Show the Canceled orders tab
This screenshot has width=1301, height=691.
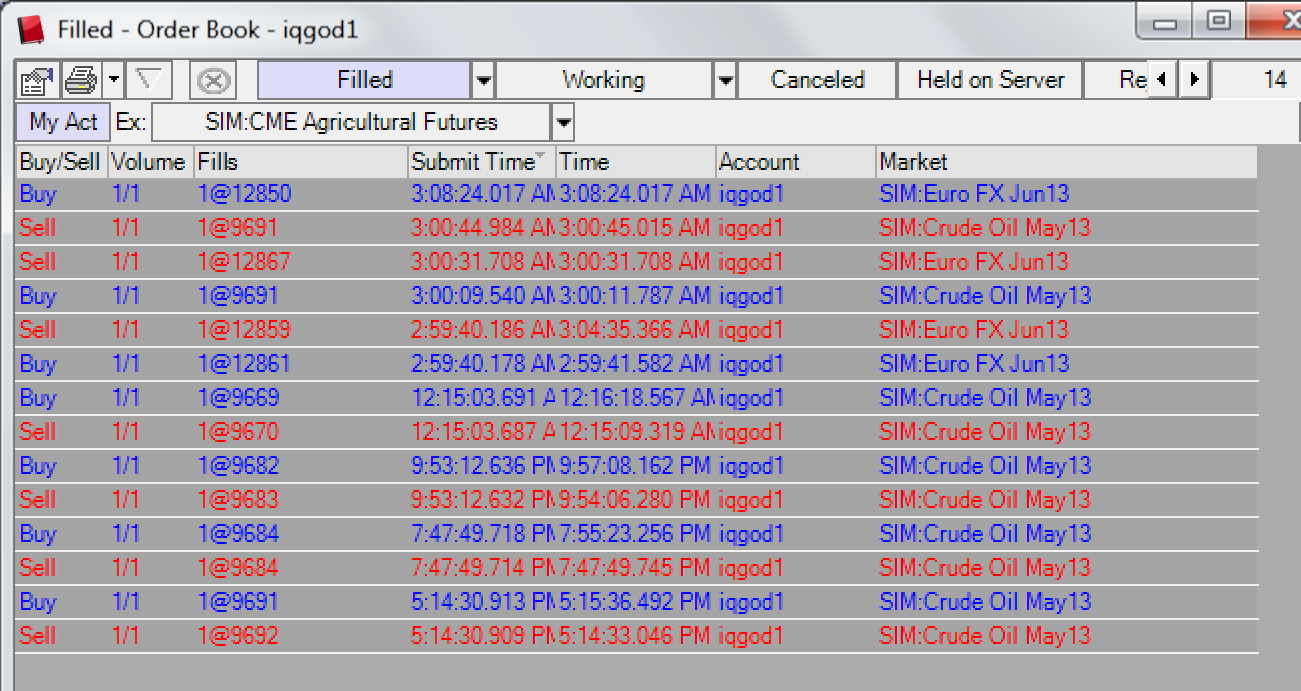coord(817,80)
